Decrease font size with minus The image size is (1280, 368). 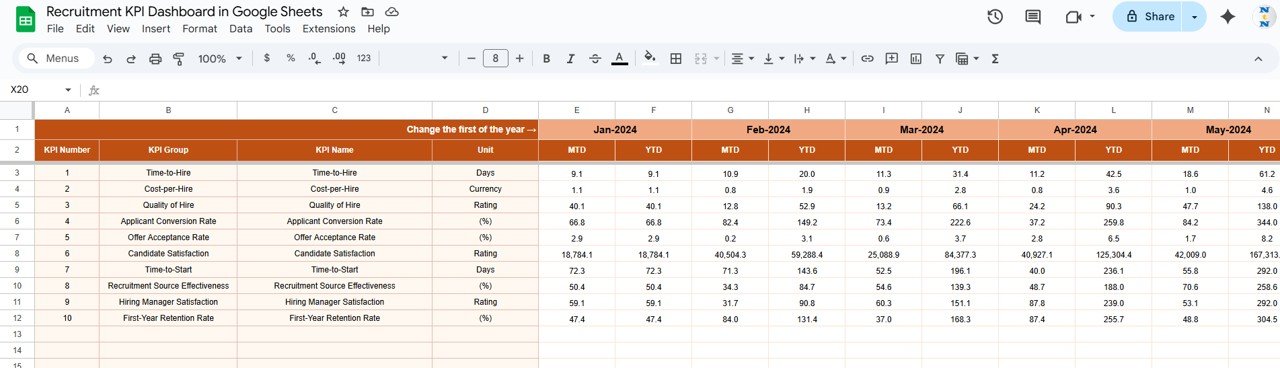tap(471, 59)
